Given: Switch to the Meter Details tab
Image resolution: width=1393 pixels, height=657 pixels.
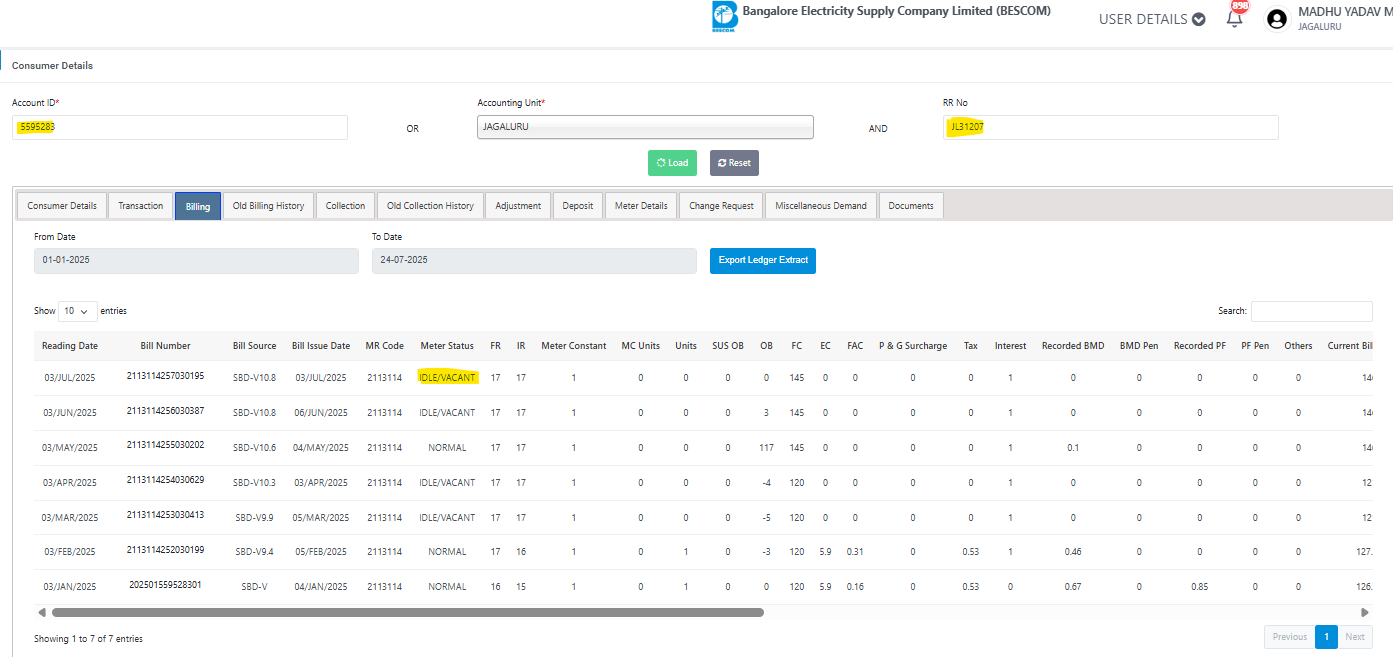Looking at the screenshot, I should pyautogui.click(x=641, y=206).
